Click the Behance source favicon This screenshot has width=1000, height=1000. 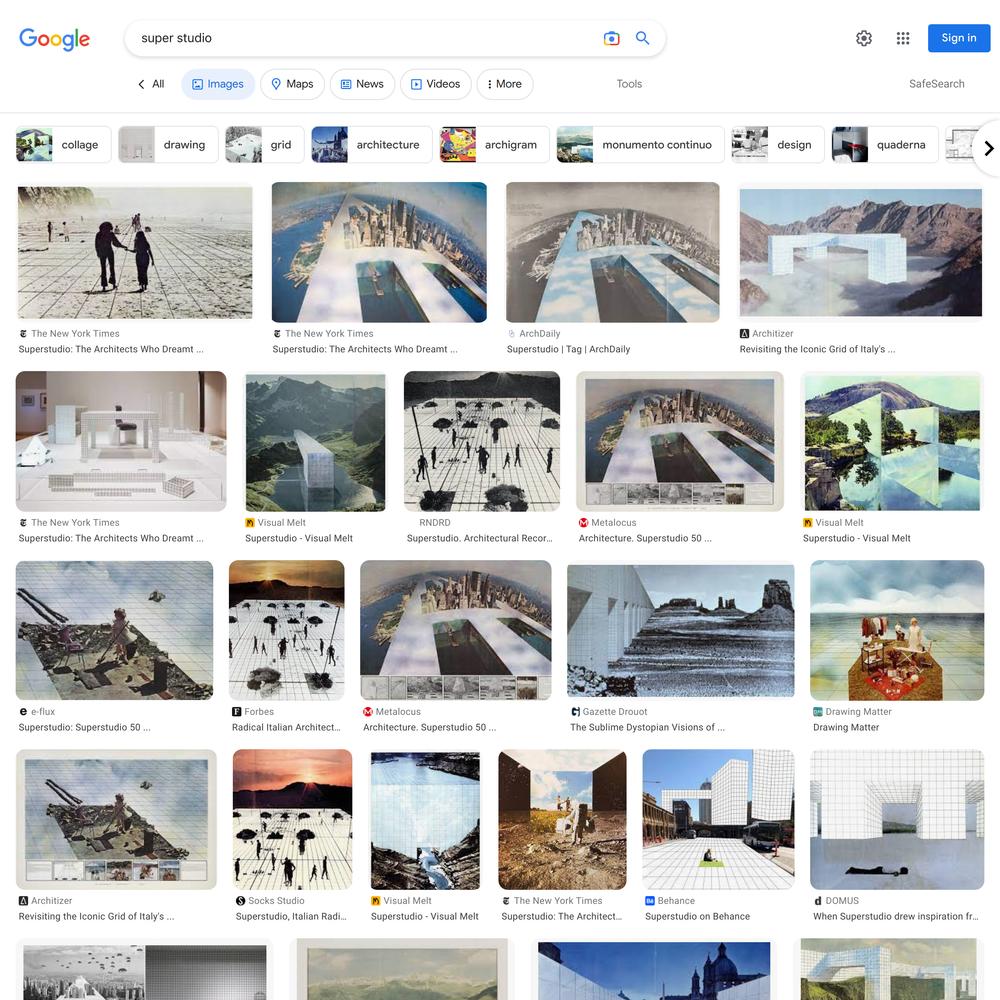tap(650, 901)
